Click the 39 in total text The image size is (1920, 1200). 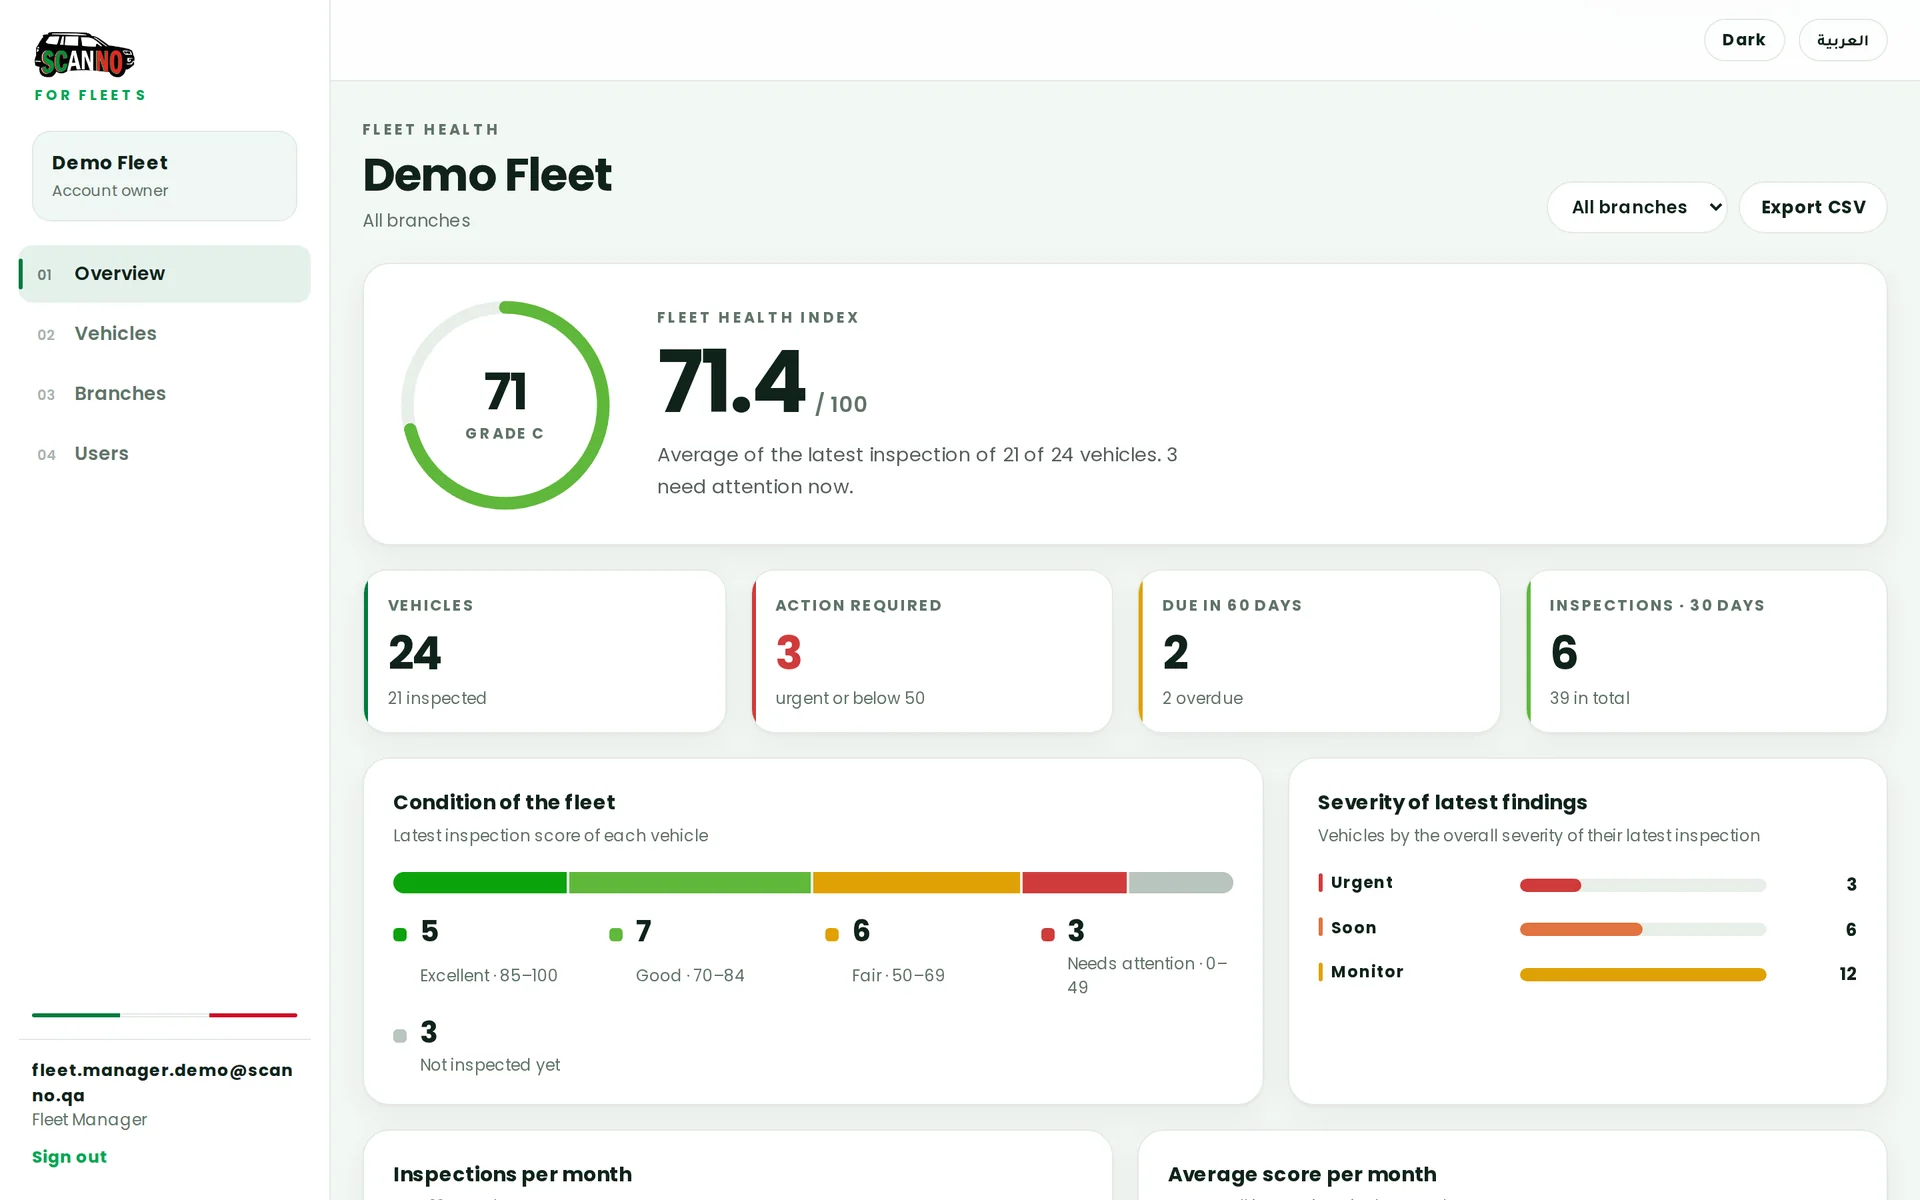(1590, 698)
